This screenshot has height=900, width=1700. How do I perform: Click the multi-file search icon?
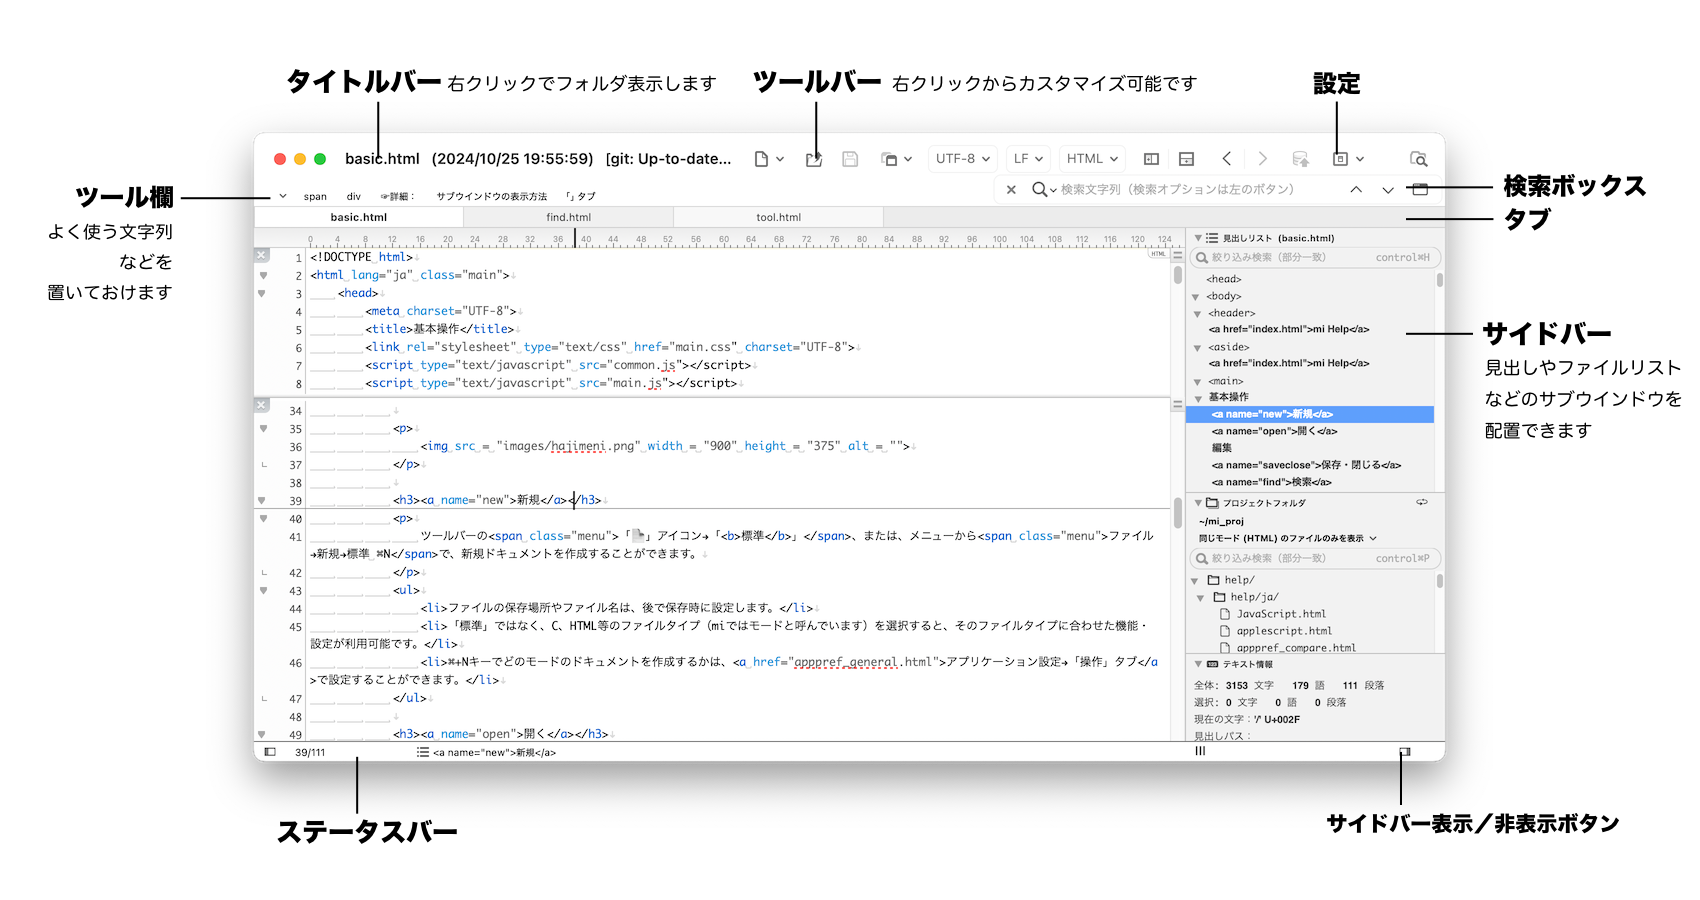point(1418,159)
